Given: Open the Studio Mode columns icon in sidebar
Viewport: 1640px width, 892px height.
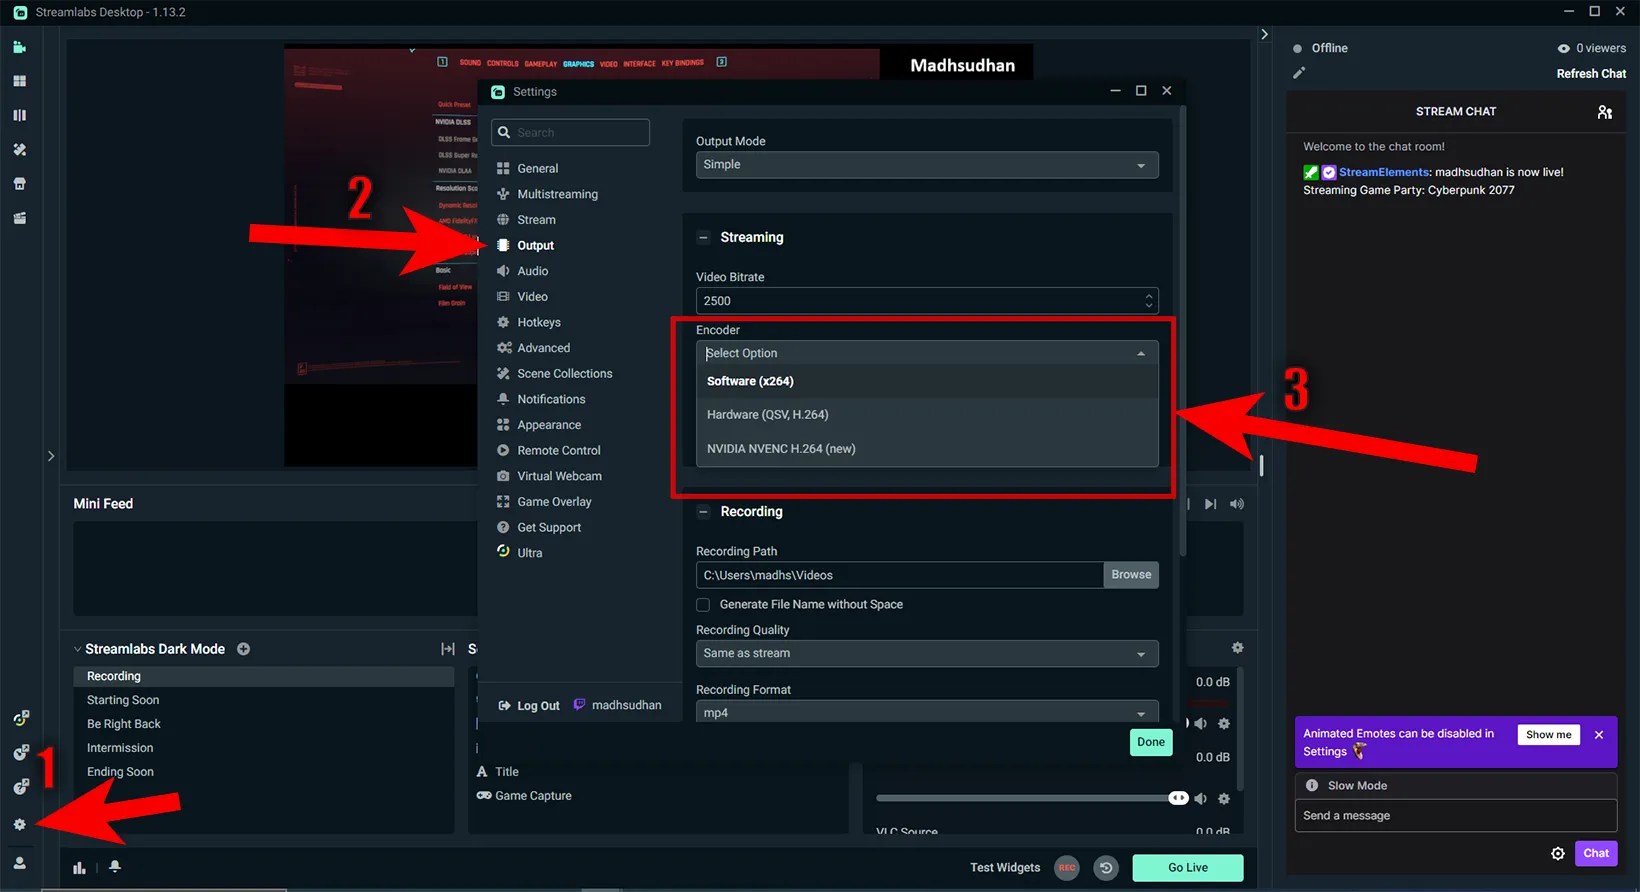Looking at the screenshot, I should click(x=19, y=115).
